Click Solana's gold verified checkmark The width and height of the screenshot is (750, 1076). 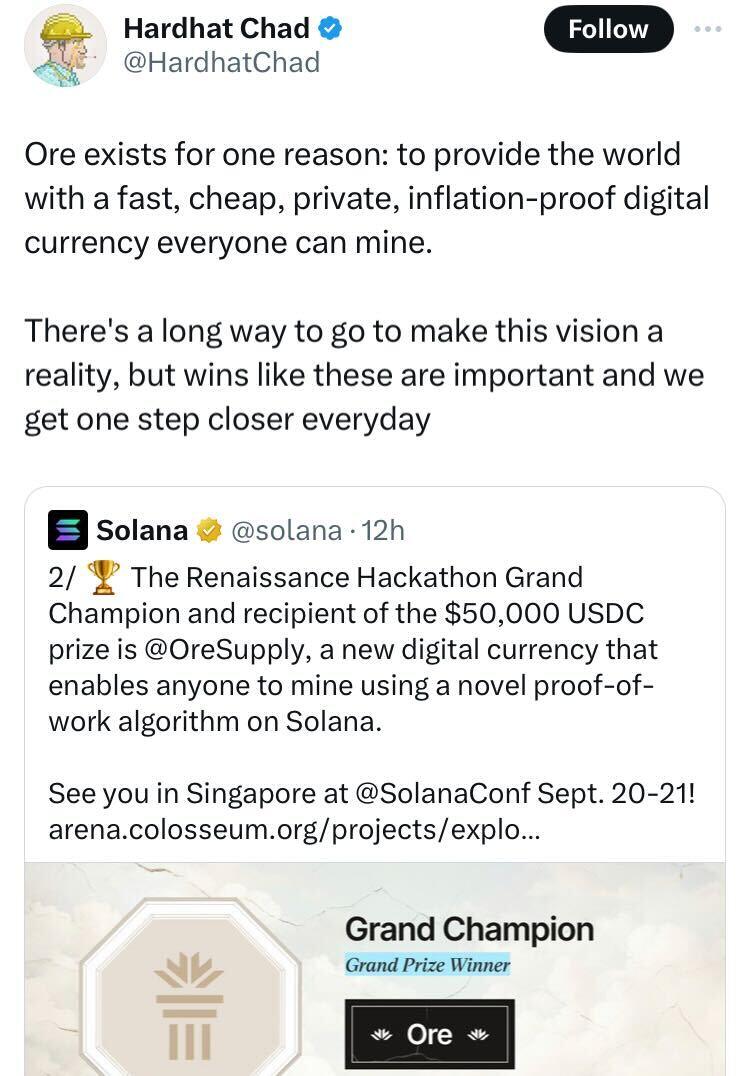click(208, 530)
